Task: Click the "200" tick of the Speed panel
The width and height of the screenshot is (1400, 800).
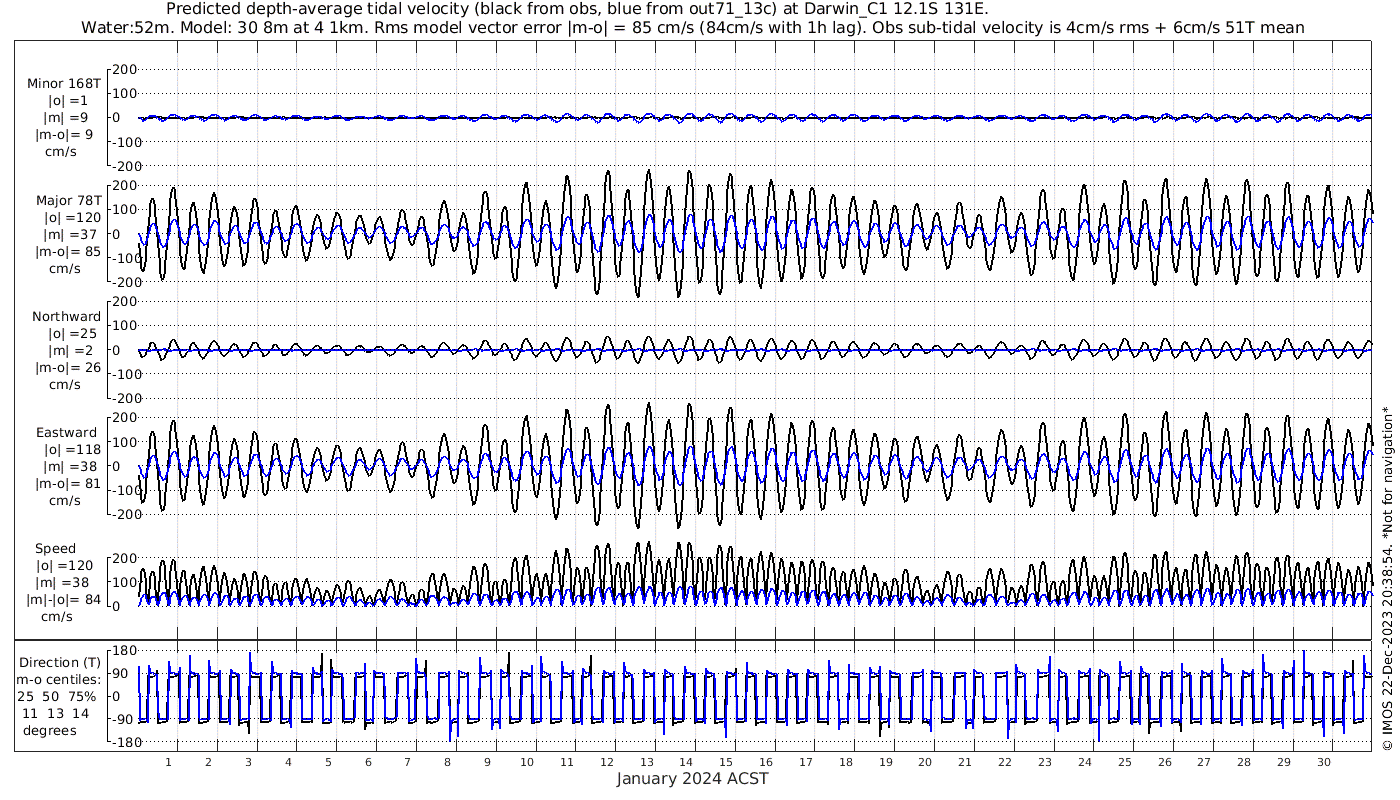Action: coord(124,558)
